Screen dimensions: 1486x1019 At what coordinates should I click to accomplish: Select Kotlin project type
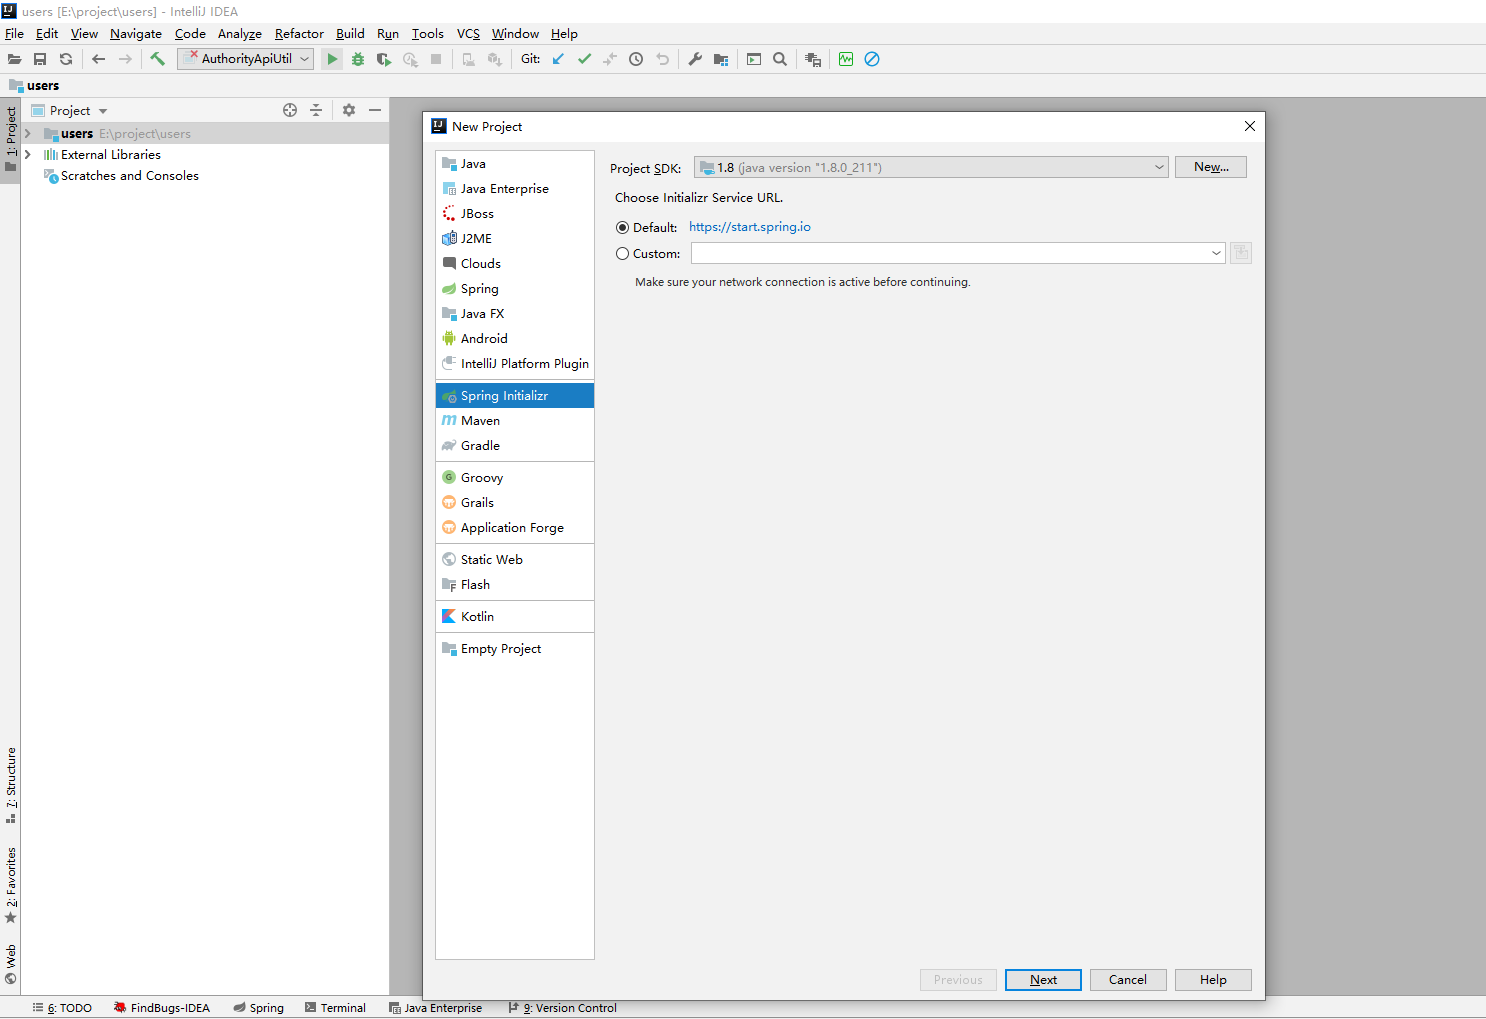pos(515,617)
